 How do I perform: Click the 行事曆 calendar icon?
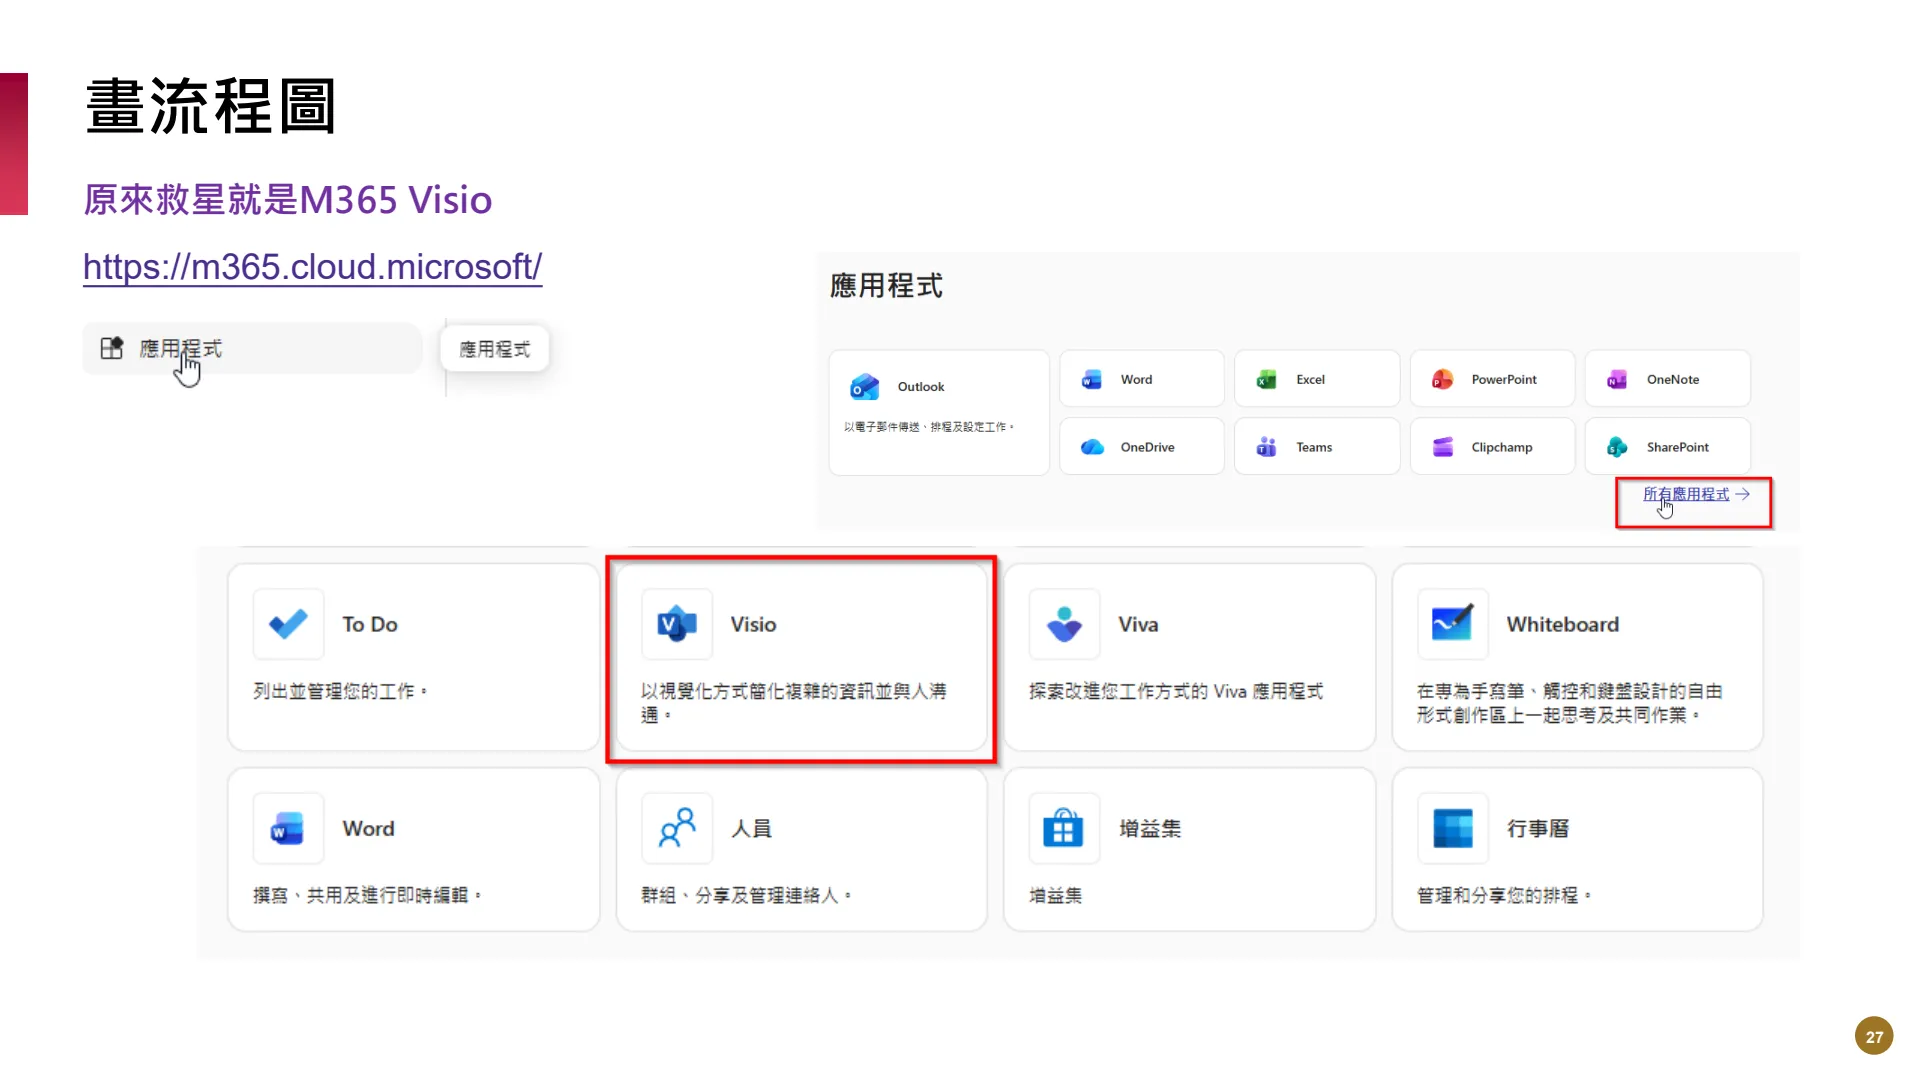[x=1452, y=828]
